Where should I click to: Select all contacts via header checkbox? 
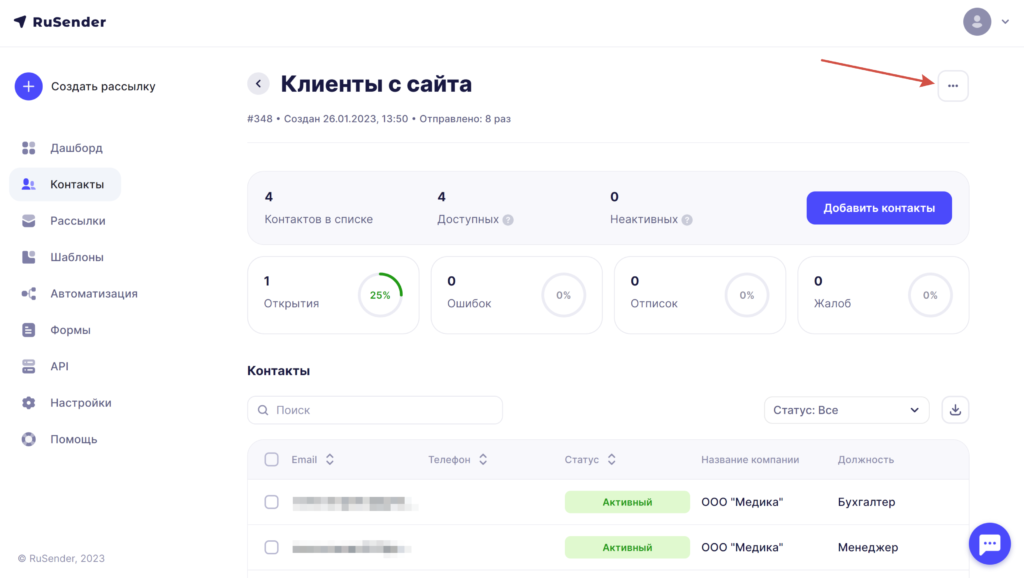click(272, 460)
